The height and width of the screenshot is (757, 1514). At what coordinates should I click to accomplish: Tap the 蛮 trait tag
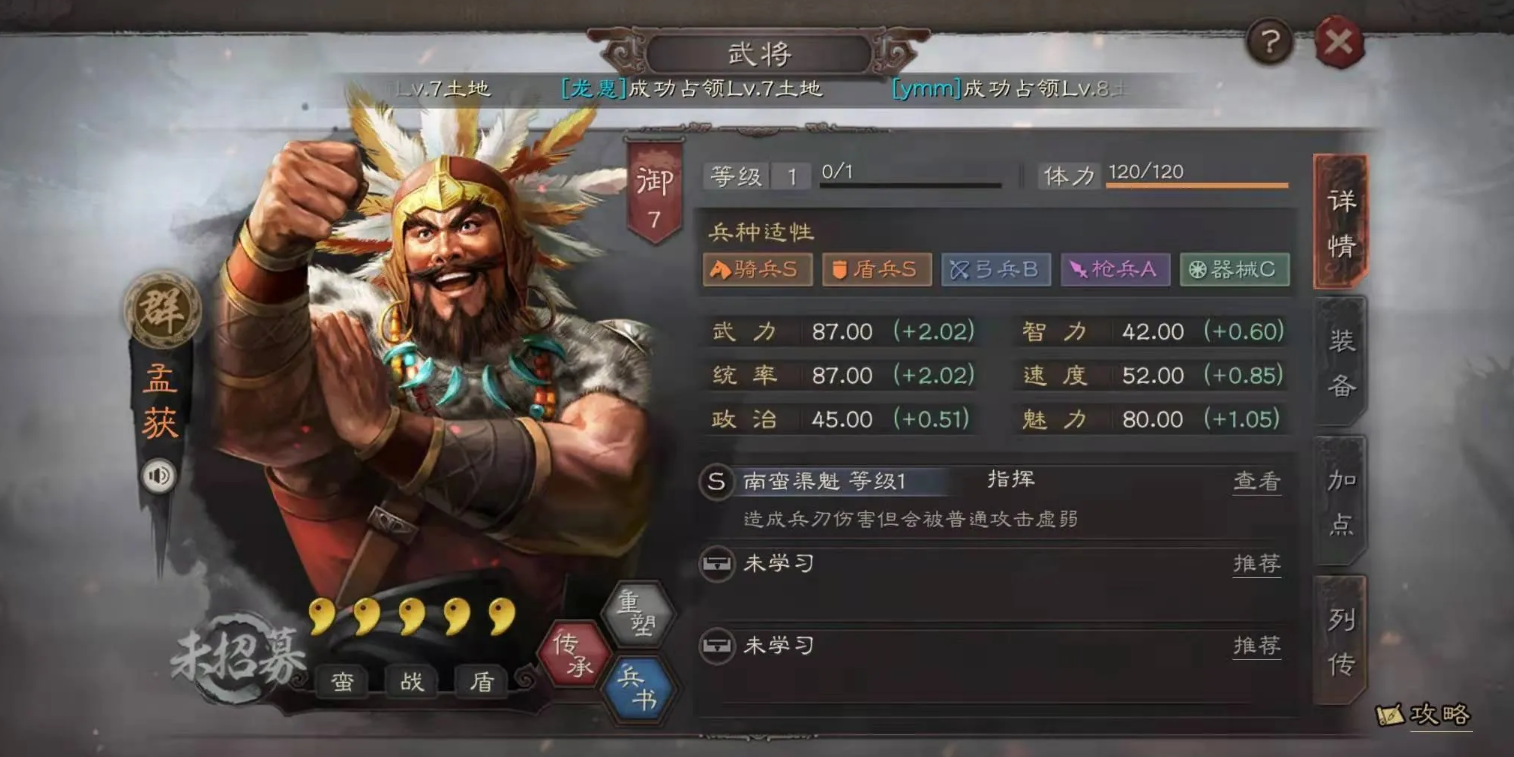click(342, 683)
